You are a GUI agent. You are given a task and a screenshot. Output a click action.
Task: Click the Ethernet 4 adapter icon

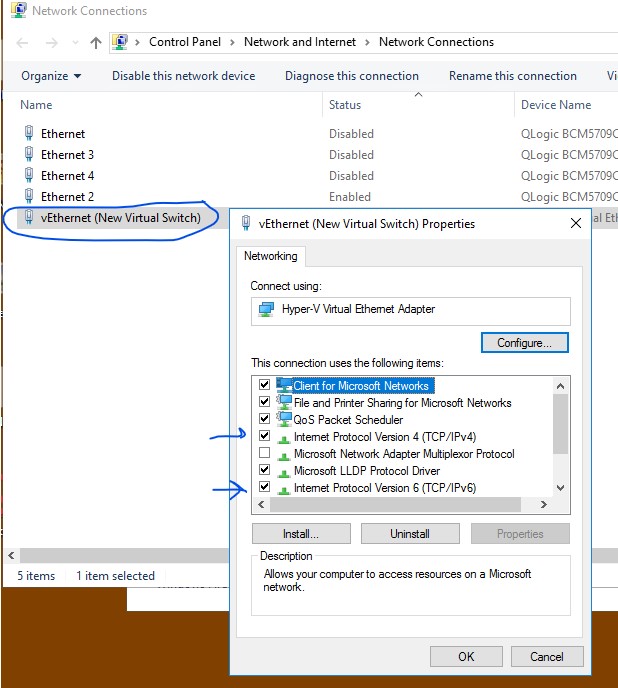tap(29, 175)
